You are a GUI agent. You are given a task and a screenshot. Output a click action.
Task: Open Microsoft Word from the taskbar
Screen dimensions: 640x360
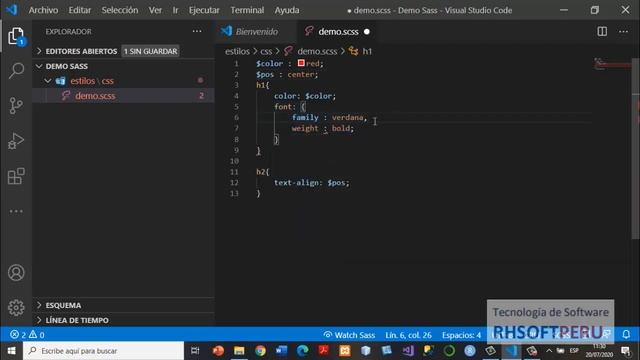[281, 351]
